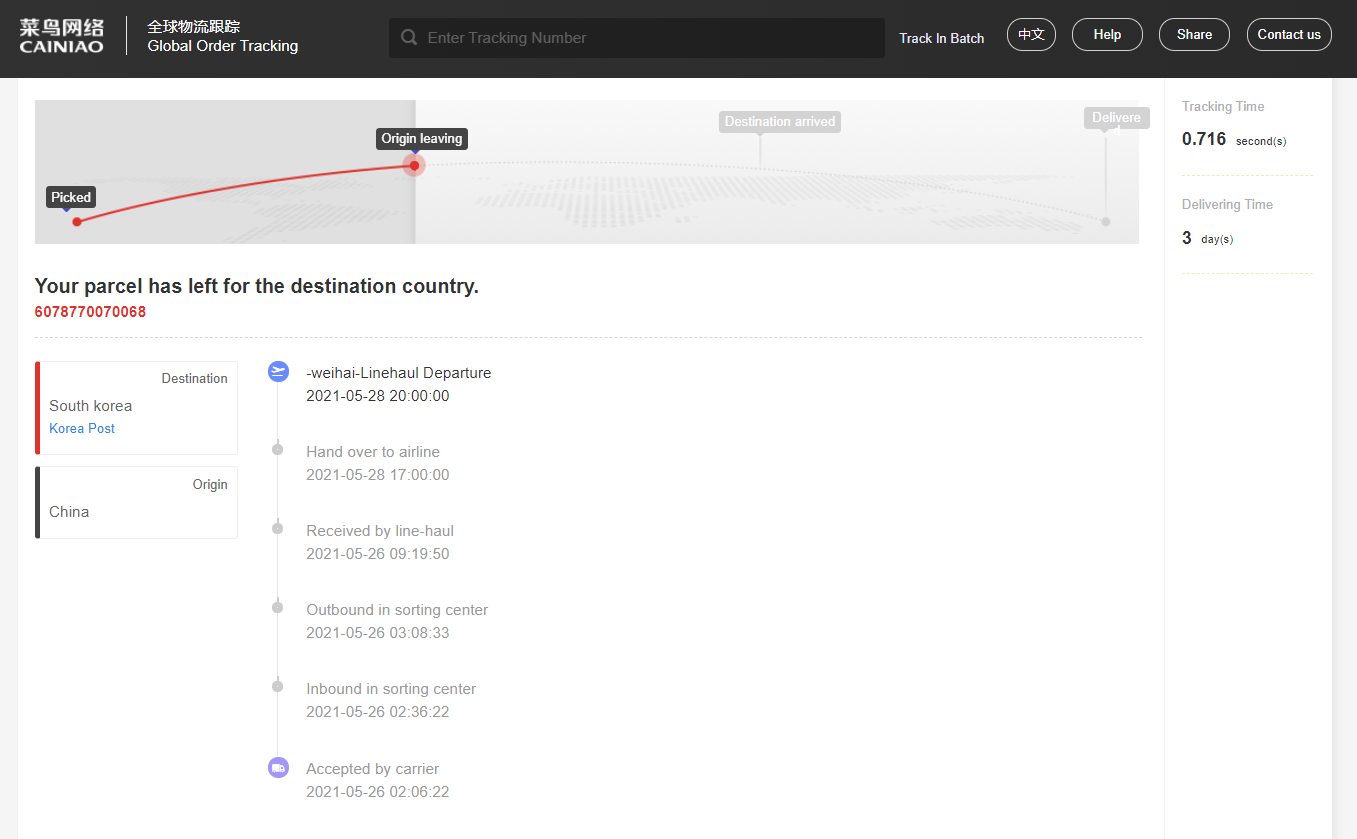Click the Origin card label
Screen dimensions: 1357x839
pos(210,485)
